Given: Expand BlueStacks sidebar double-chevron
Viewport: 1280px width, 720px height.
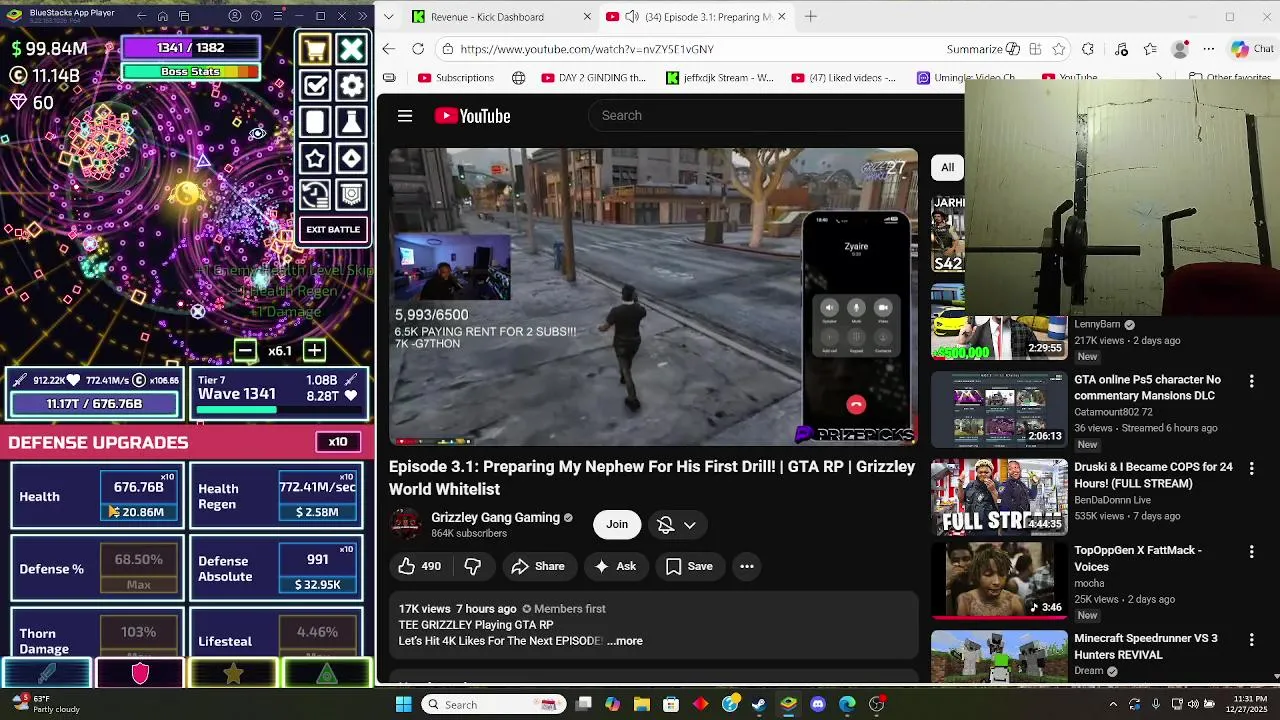Looking at the screenshot, I should click(362, 16).
